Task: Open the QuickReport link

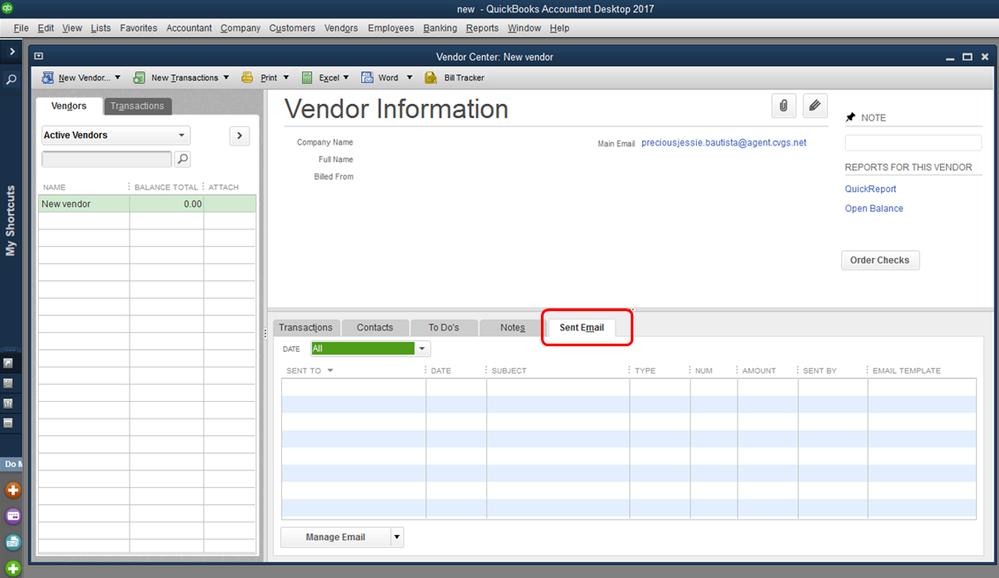Action: 870,189
